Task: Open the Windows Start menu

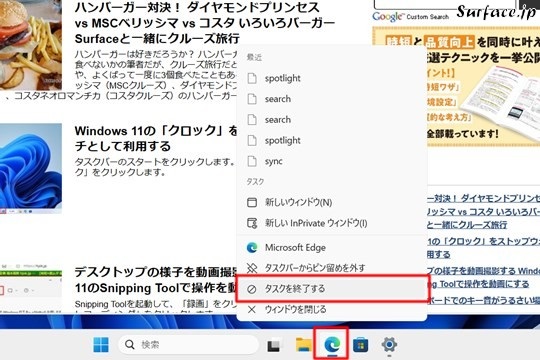Action: (x=101, y=344)
